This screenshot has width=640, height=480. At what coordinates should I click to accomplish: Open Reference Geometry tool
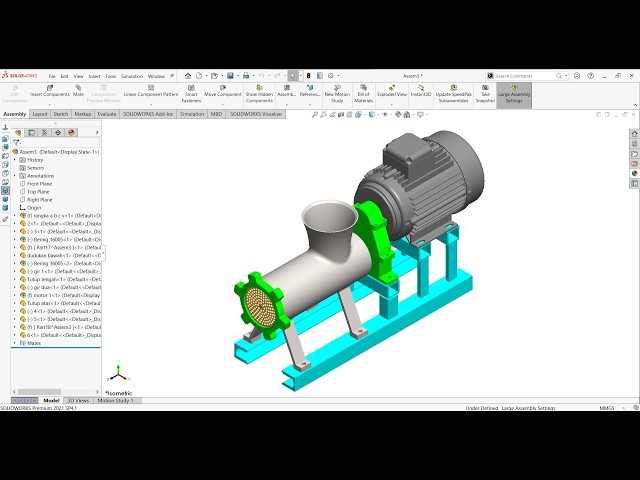(x=310, y=91)
